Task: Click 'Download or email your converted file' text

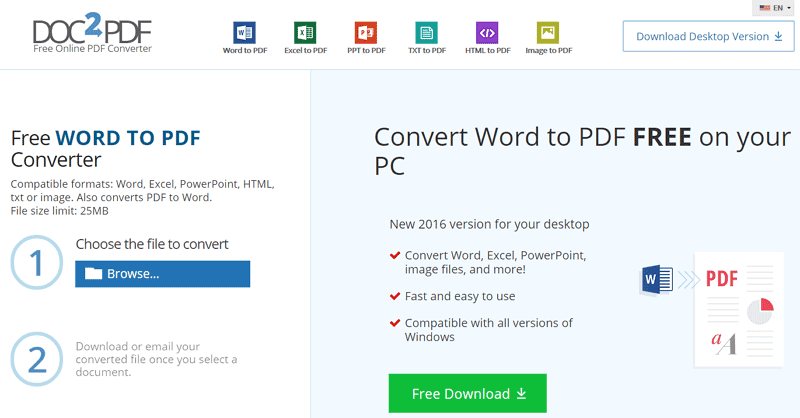Action: click(156, 359)
